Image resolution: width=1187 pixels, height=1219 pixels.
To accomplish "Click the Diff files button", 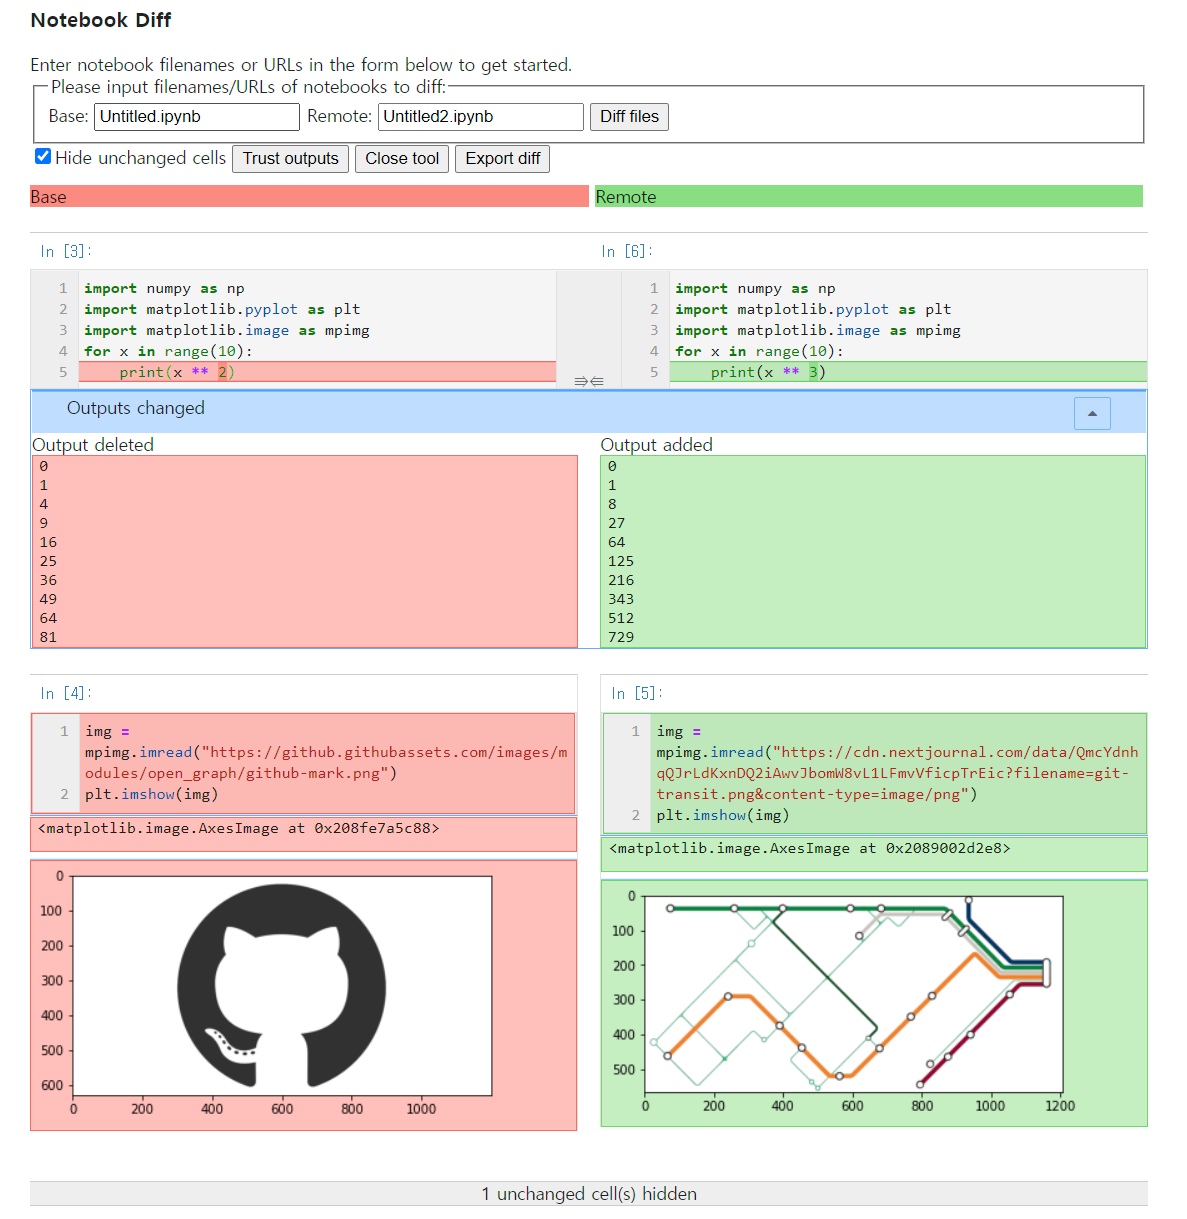I will [629, 116].
